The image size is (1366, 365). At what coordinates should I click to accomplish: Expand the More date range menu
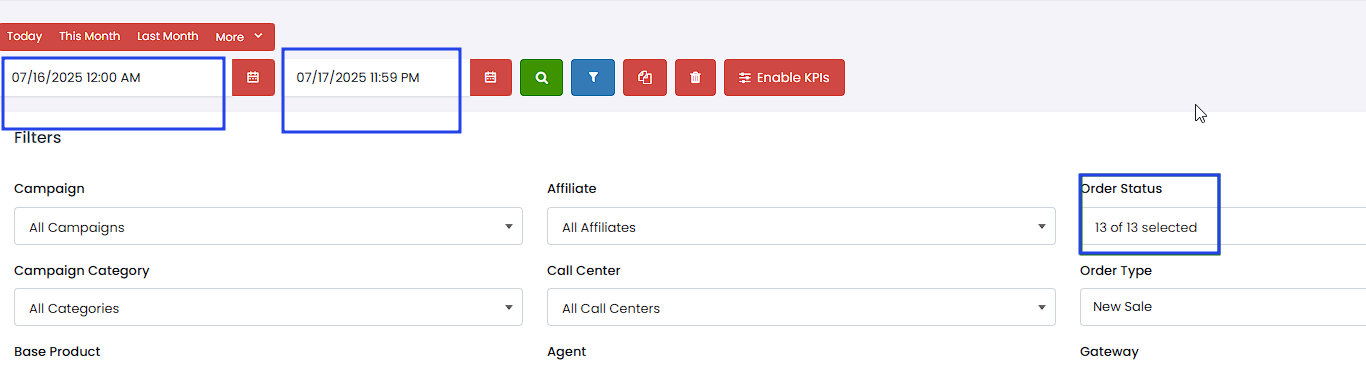click(x=240, y=36)
